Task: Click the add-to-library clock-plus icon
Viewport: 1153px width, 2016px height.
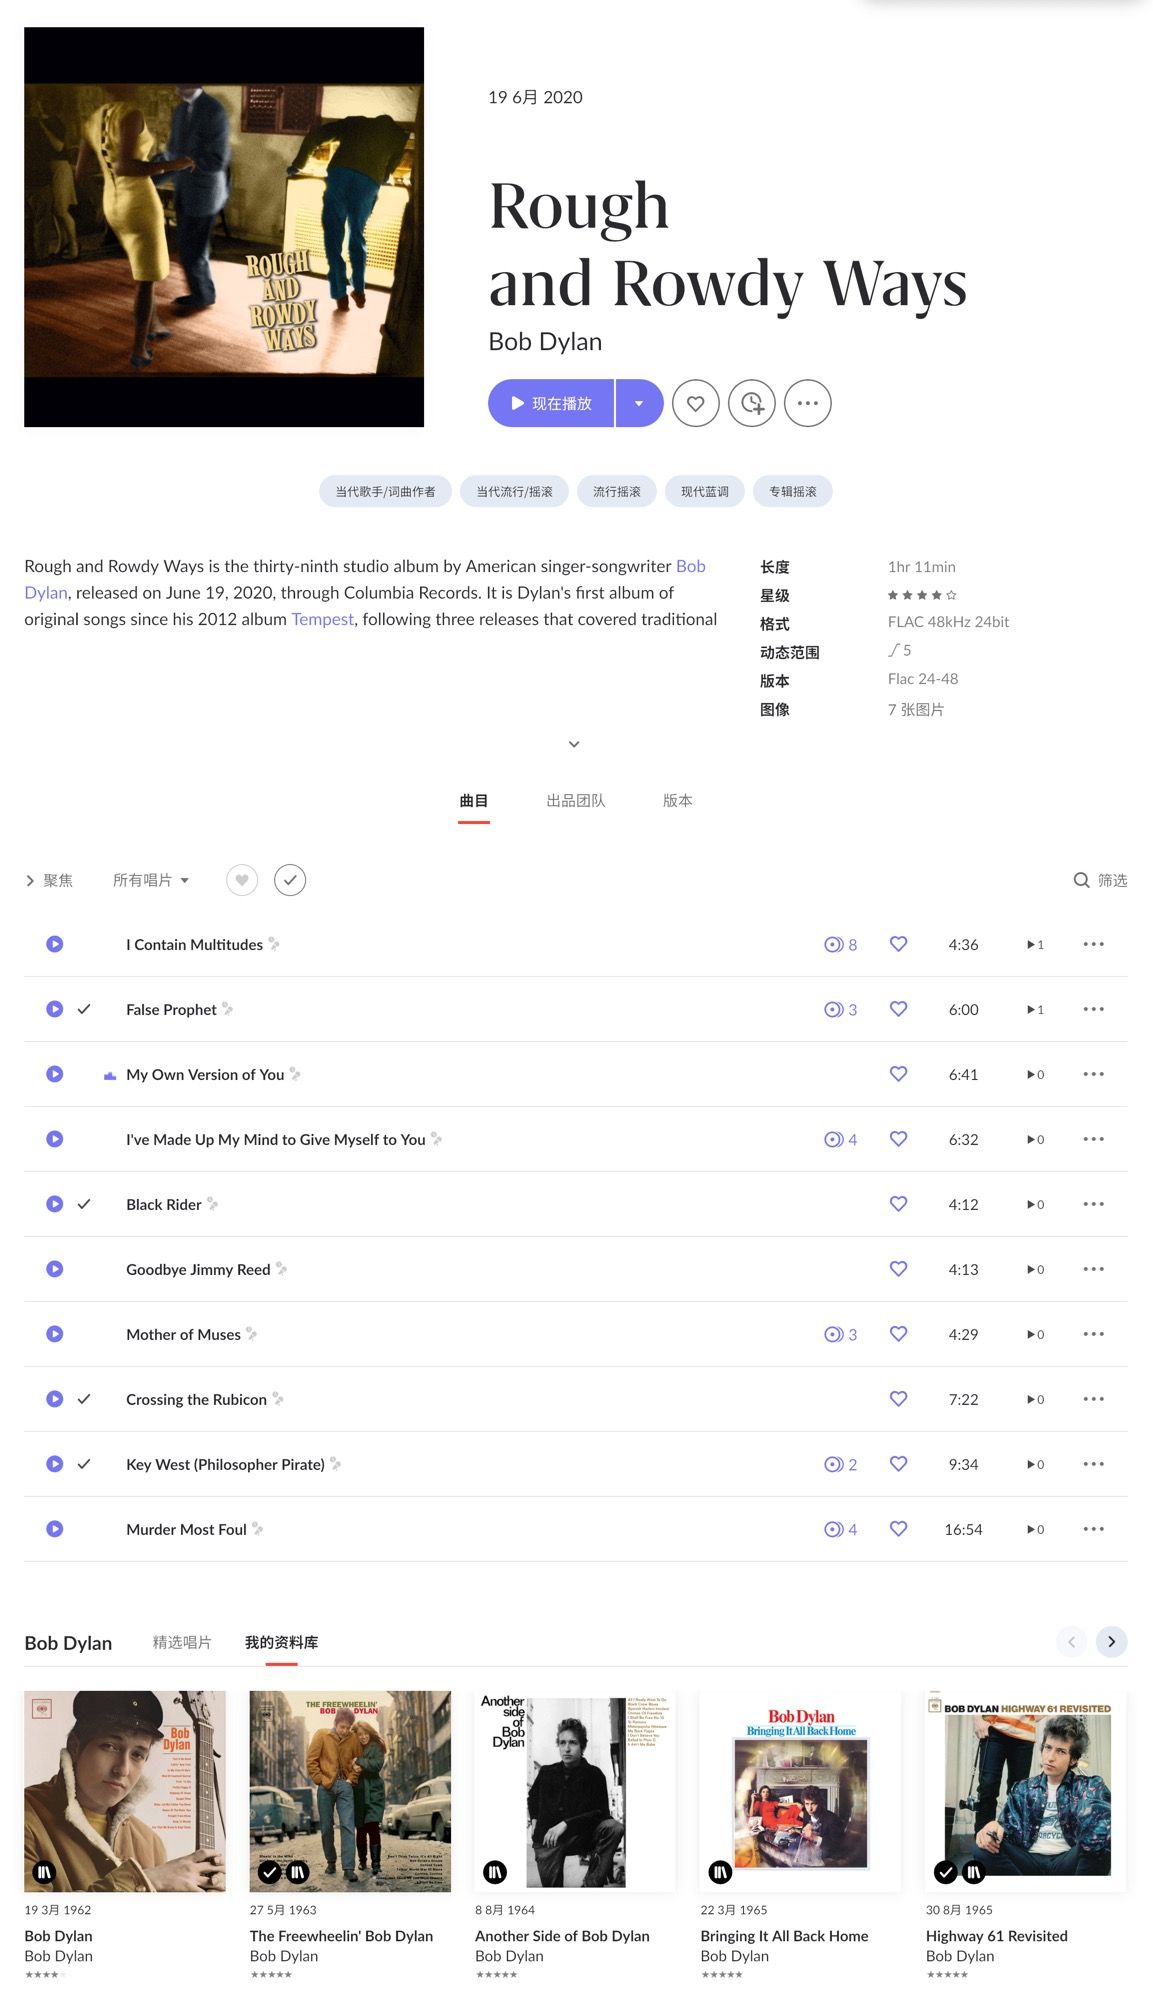Action: click(752, 403)
